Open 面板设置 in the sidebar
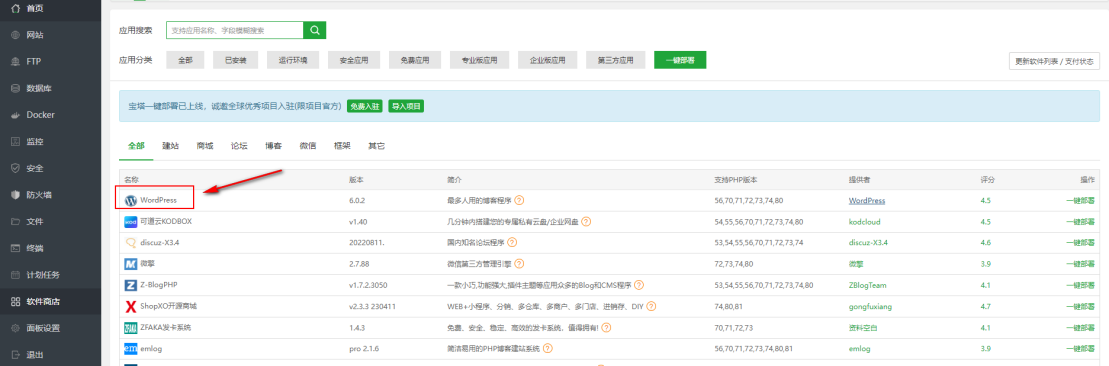1109x366 pixels. point(50,328)
